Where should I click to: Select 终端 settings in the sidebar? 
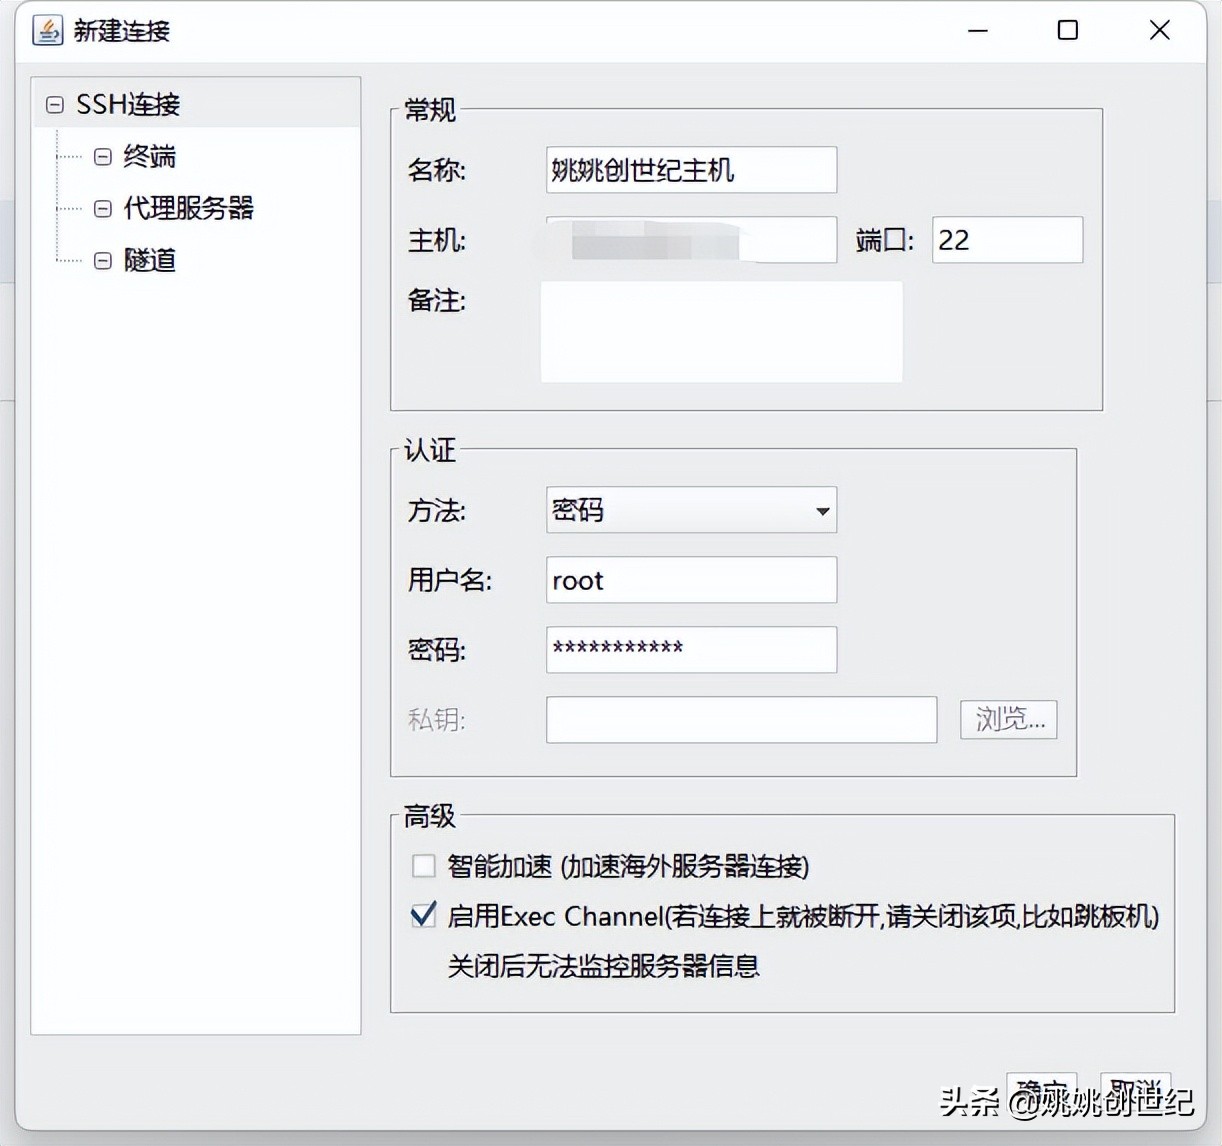pyautogui.click(x=148, y=156)
